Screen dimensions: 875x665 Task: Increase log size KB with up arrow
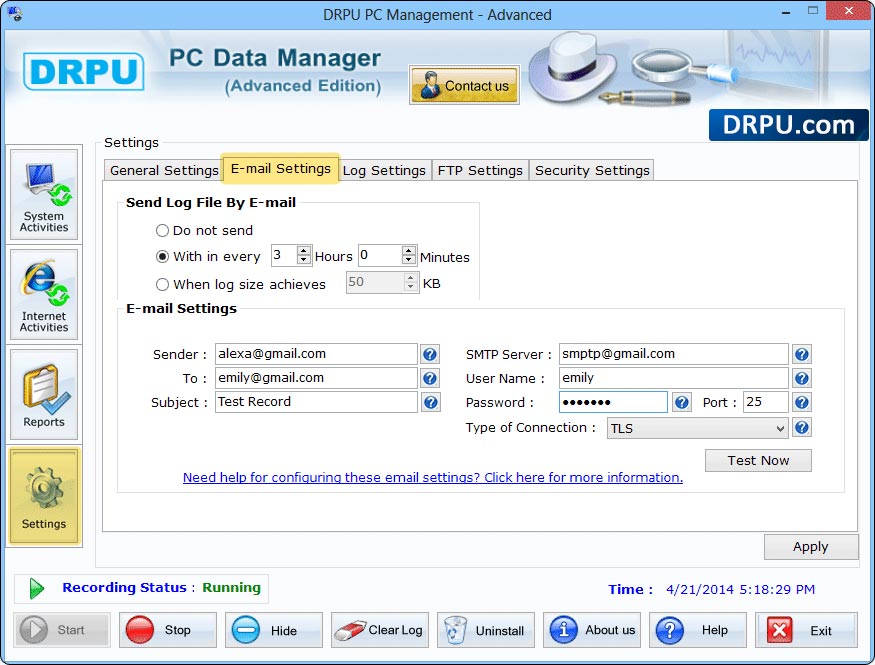click(x=411, y=277)
